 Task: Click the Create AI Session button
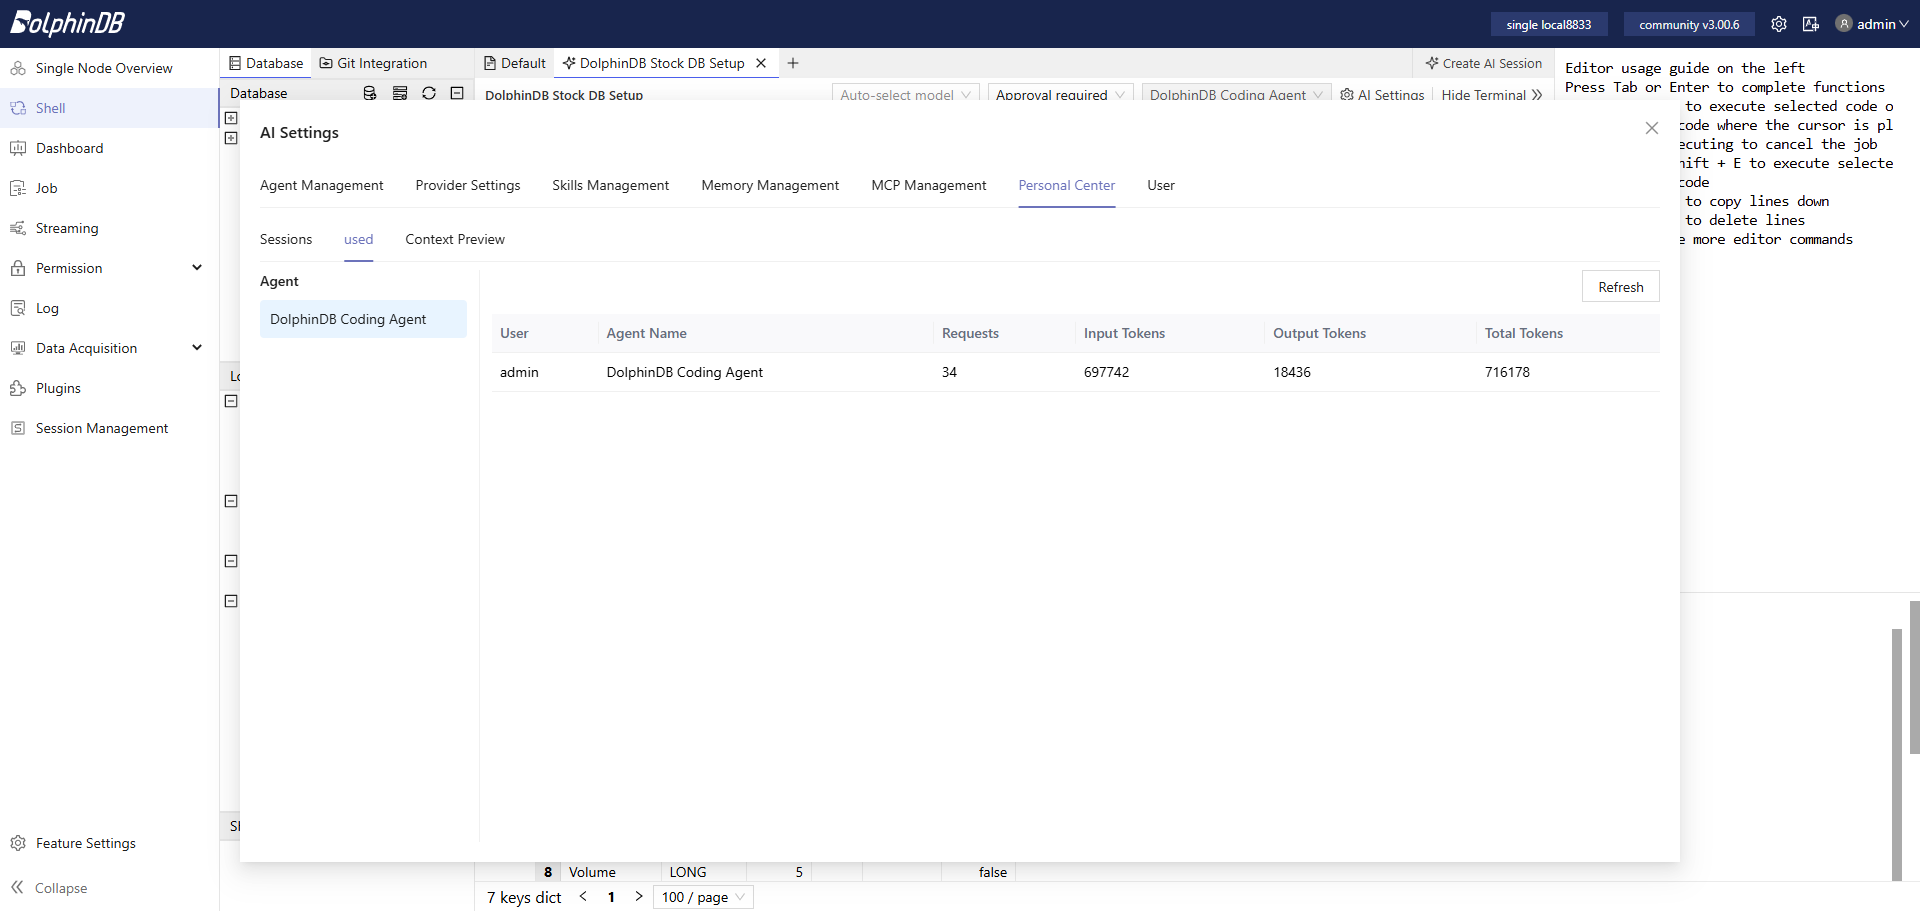1484,63
